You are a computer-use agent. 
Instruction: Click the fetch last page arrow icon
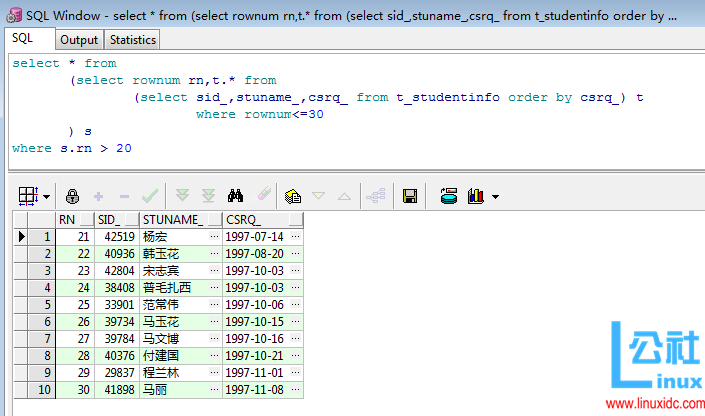click(x=208, y=196)
